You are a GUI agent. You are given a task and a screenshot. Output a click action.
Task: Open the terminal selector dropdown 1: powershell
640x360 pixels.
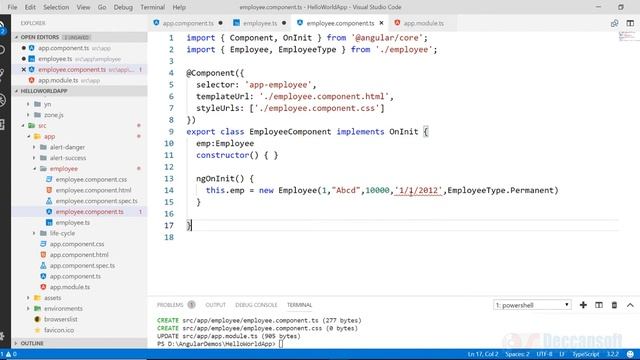(532, 305)
